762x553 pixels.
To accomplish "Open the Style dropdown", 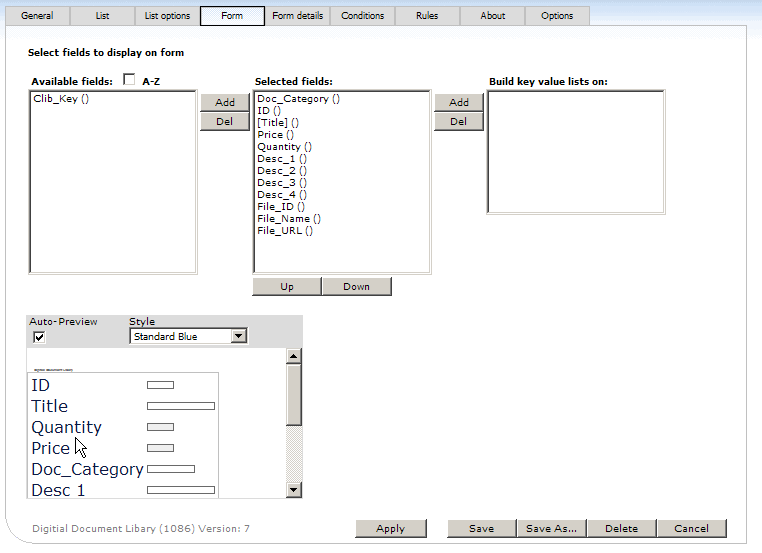I will 189,336.
